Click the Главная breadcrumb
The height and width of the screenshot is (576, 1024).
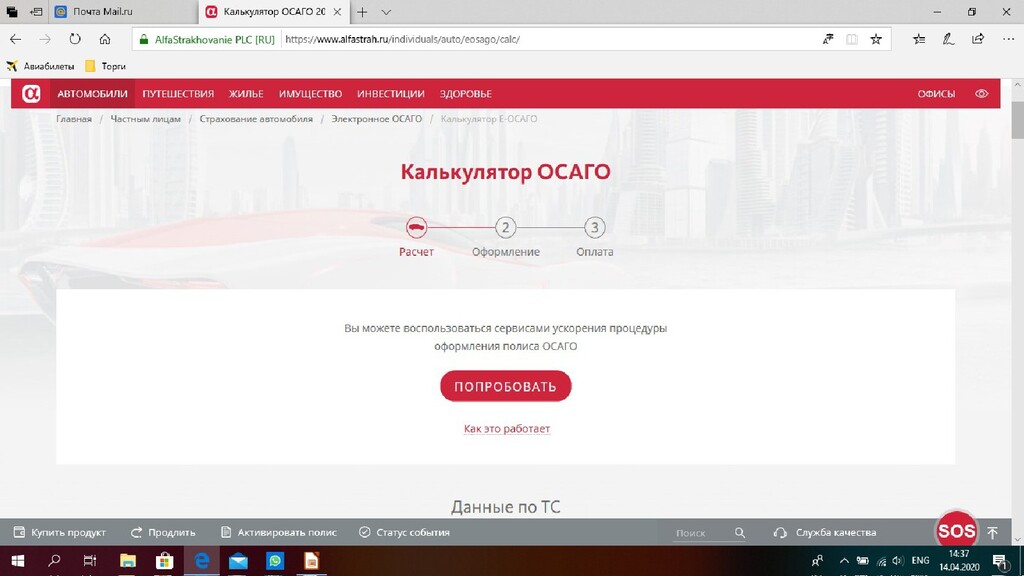click(74, 119)
